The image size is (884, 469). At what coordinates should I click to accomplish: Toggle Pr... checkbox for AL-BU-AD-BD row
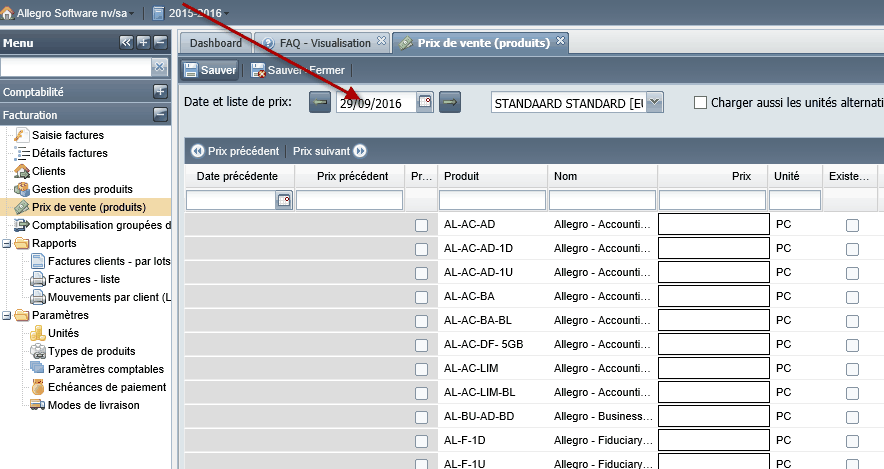421,417
